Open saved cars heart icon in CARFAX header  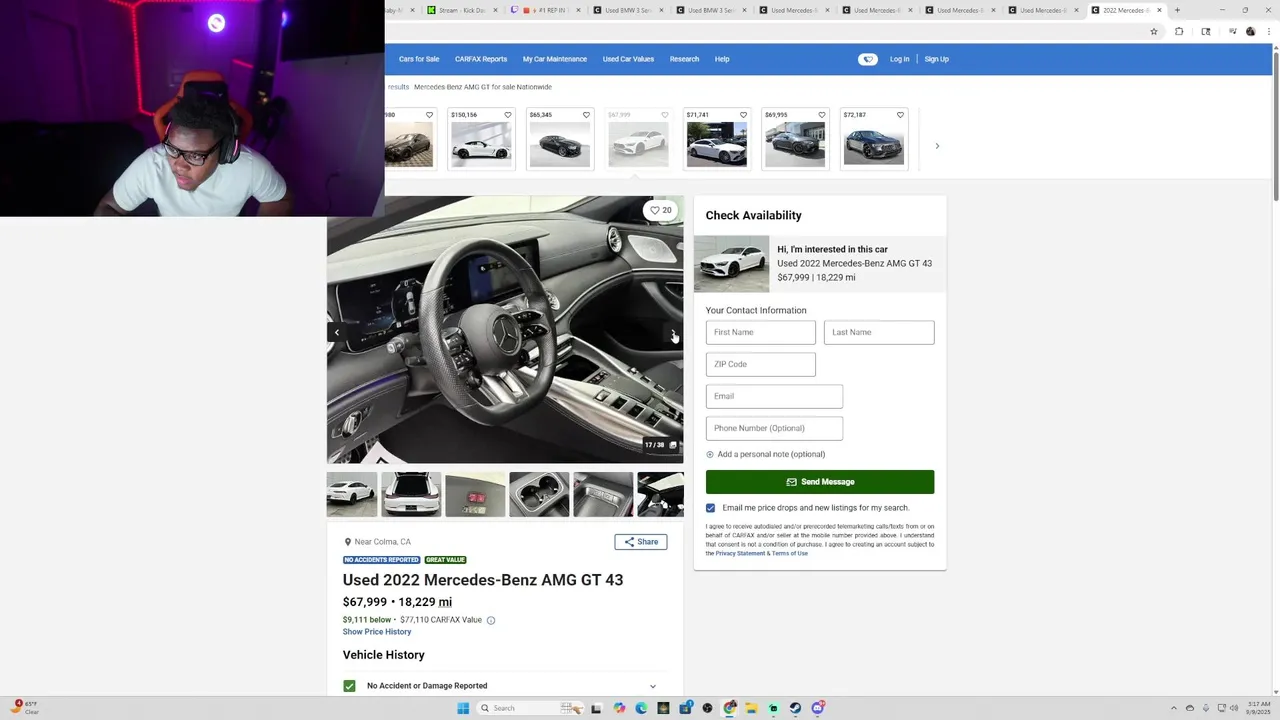[867, 59]
